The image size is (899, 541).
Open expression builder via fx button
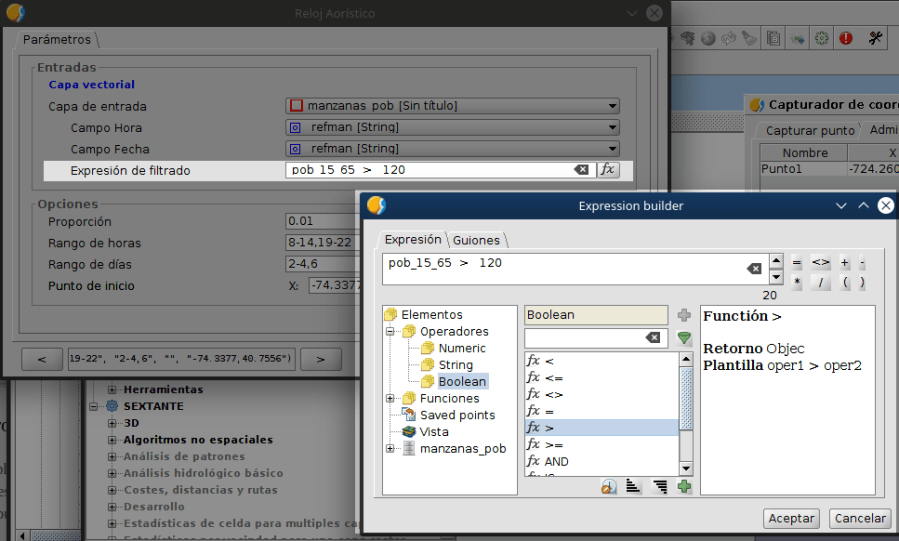[607, 170]
